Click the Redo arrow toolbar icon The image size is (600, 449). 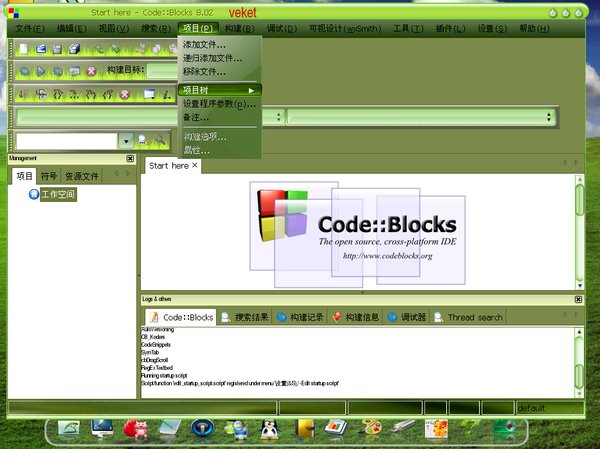(116, 49)
